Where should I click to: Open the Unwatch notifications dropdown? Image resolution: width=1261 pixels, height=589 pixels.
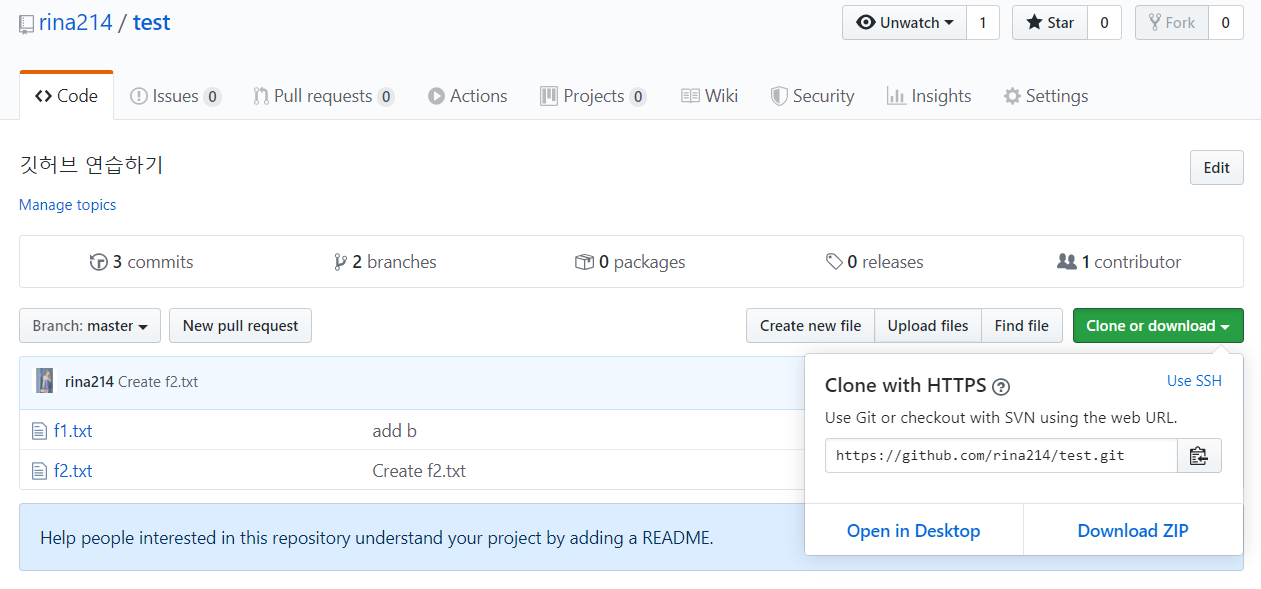905,23
